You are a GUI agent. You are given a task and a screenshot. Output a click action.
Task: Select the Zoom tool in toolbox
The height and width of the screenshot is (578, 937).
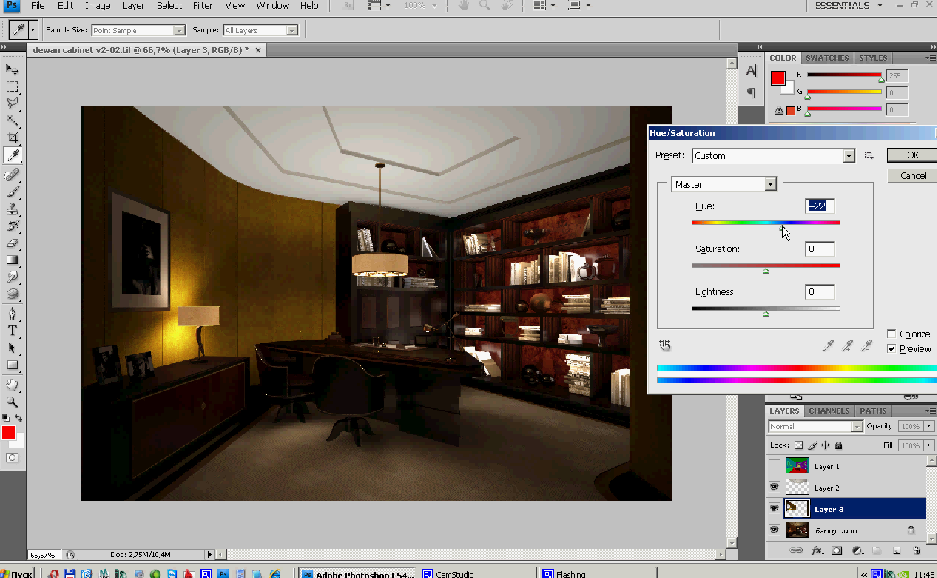click(12, 402)
